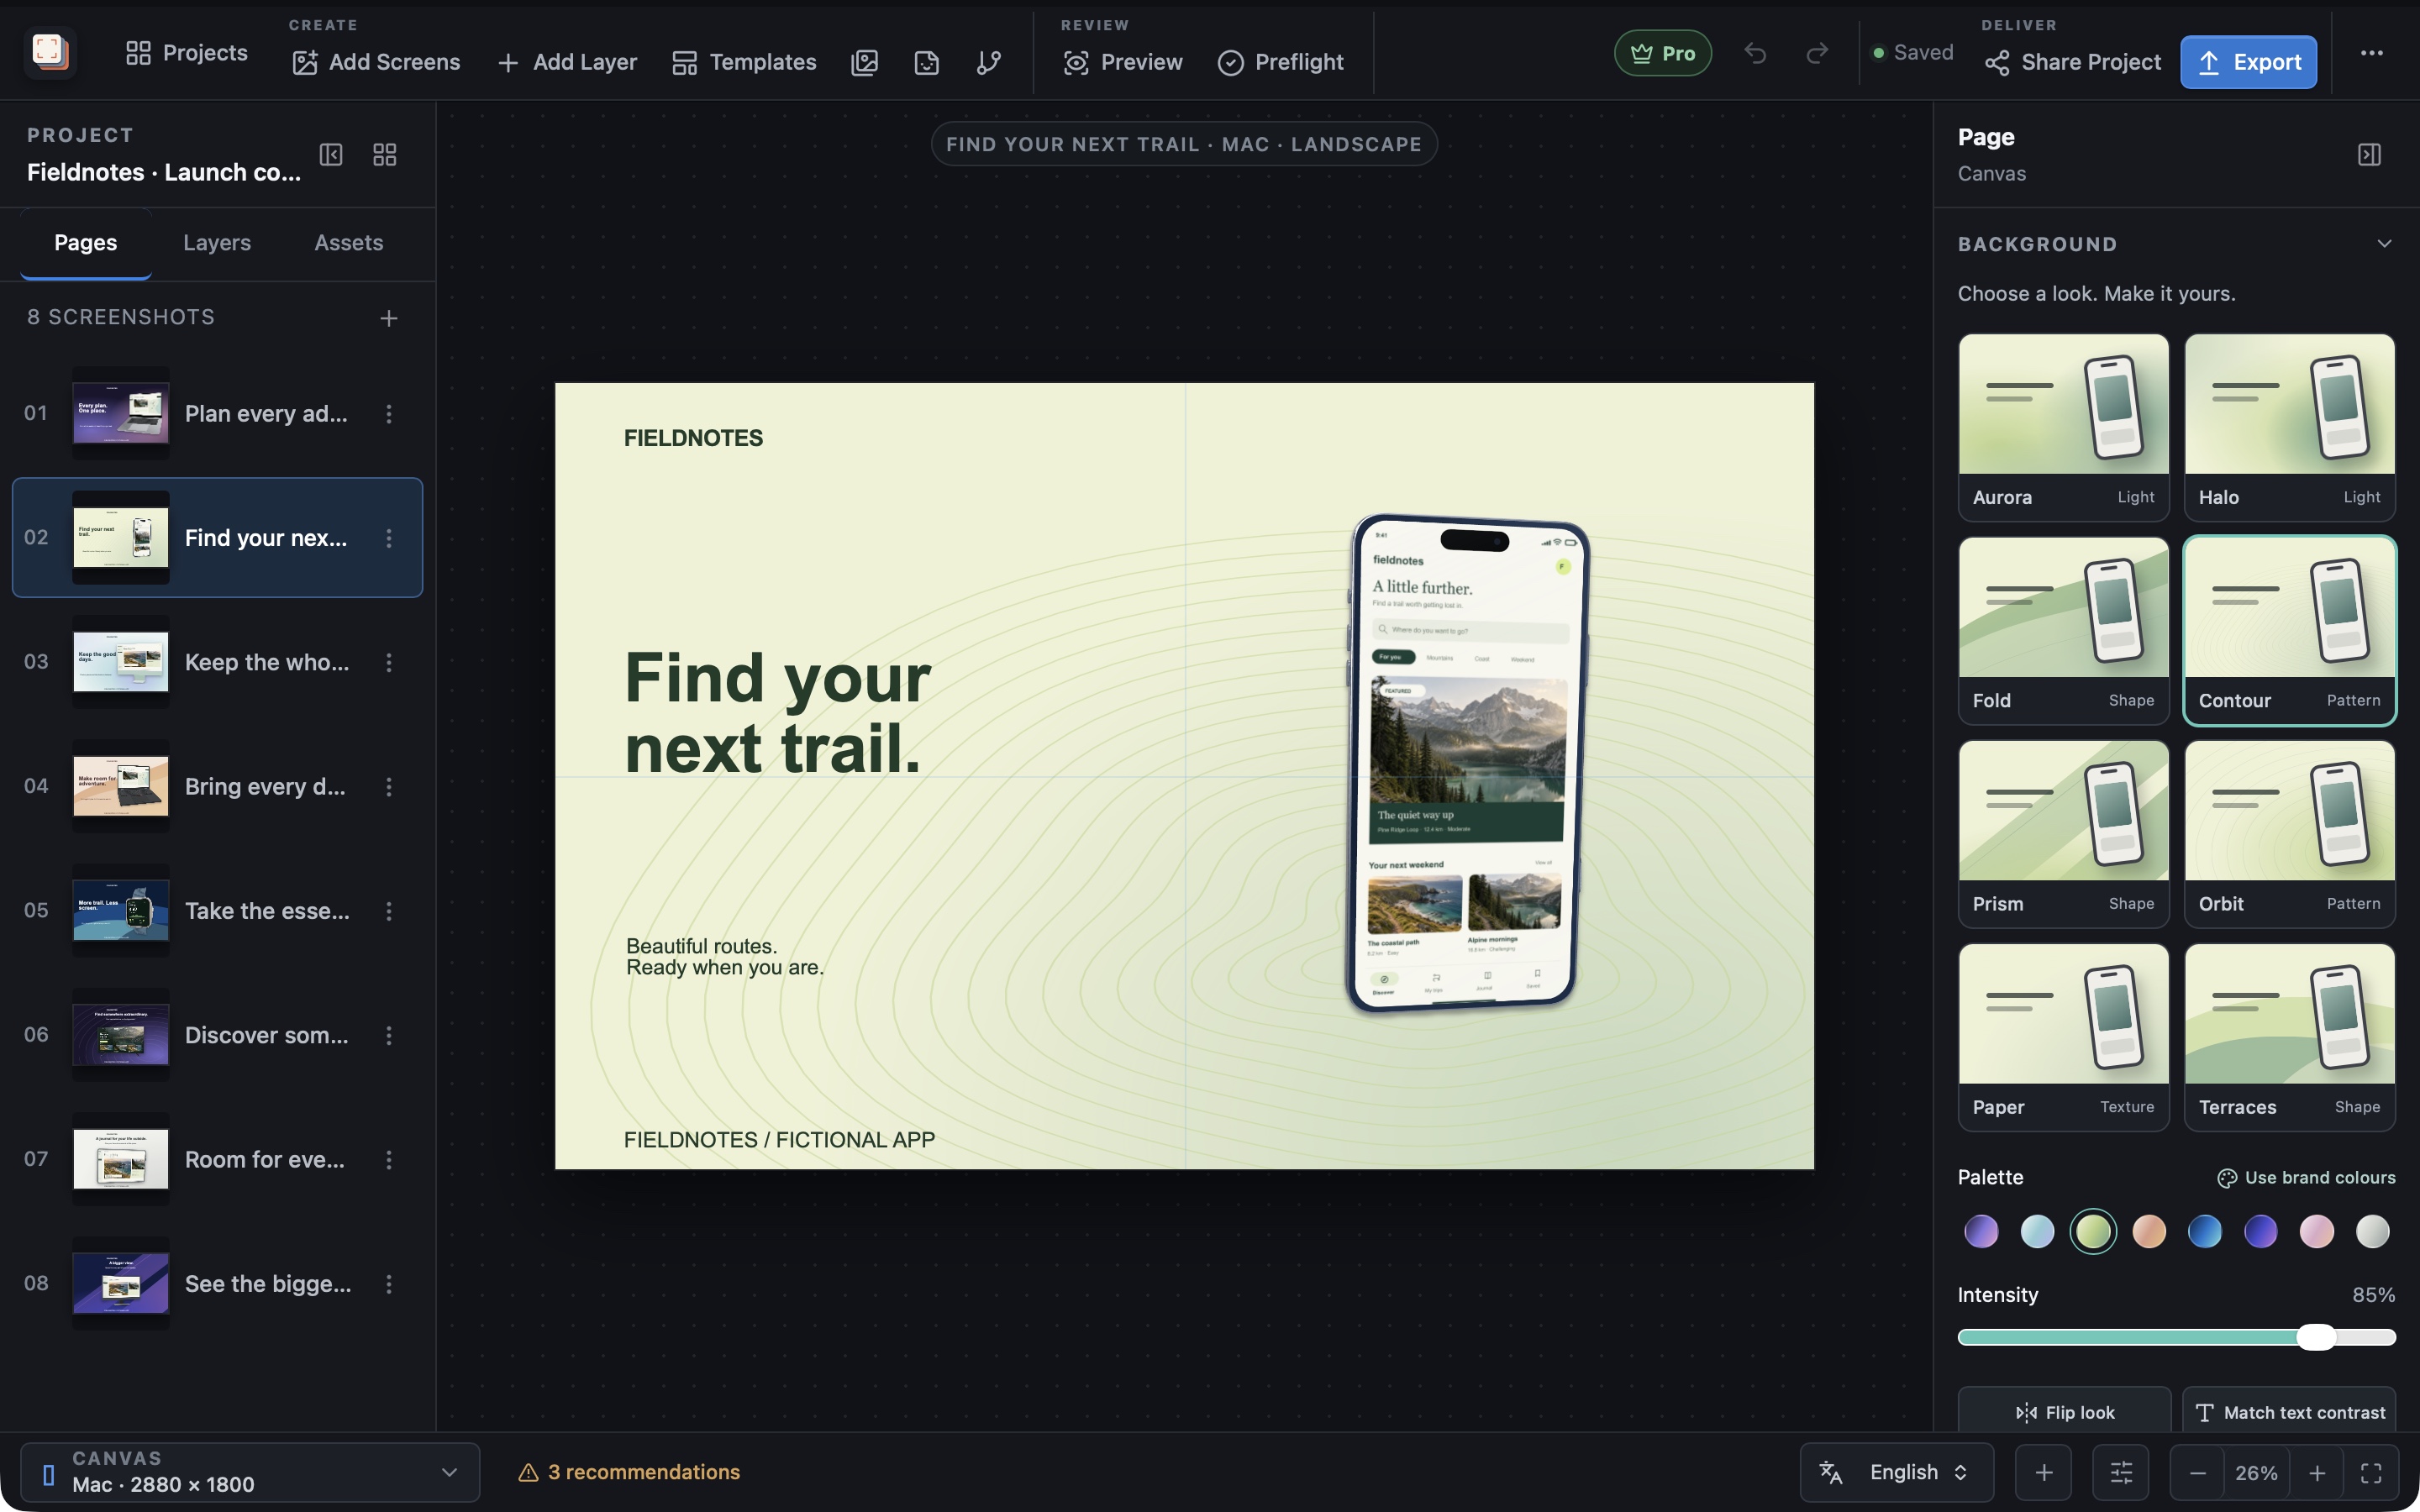
Task: Pick the grey palette swatch
Action: pos(2372,1231)
